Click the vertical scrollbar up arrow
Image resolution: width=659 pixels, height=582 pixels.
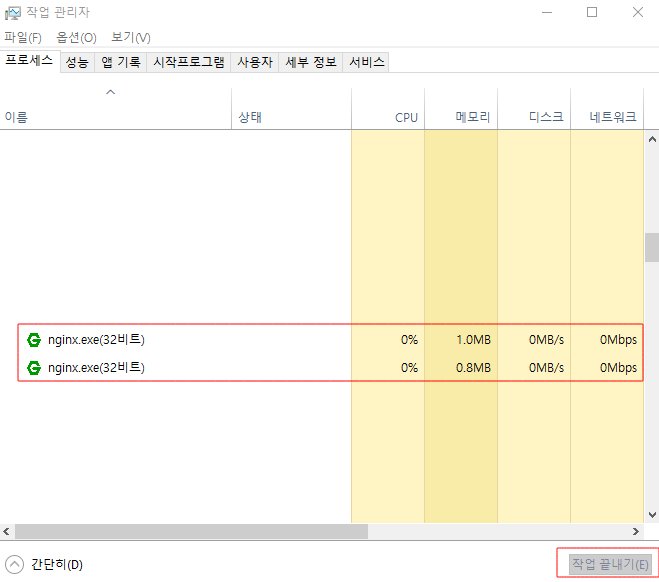(652, 139)
